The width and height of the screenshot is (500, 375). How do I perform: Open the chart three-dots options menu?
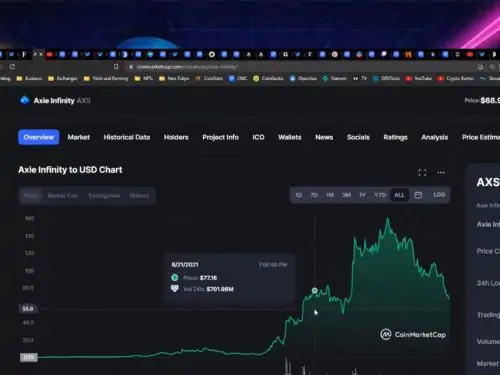[x=441, y=172]
